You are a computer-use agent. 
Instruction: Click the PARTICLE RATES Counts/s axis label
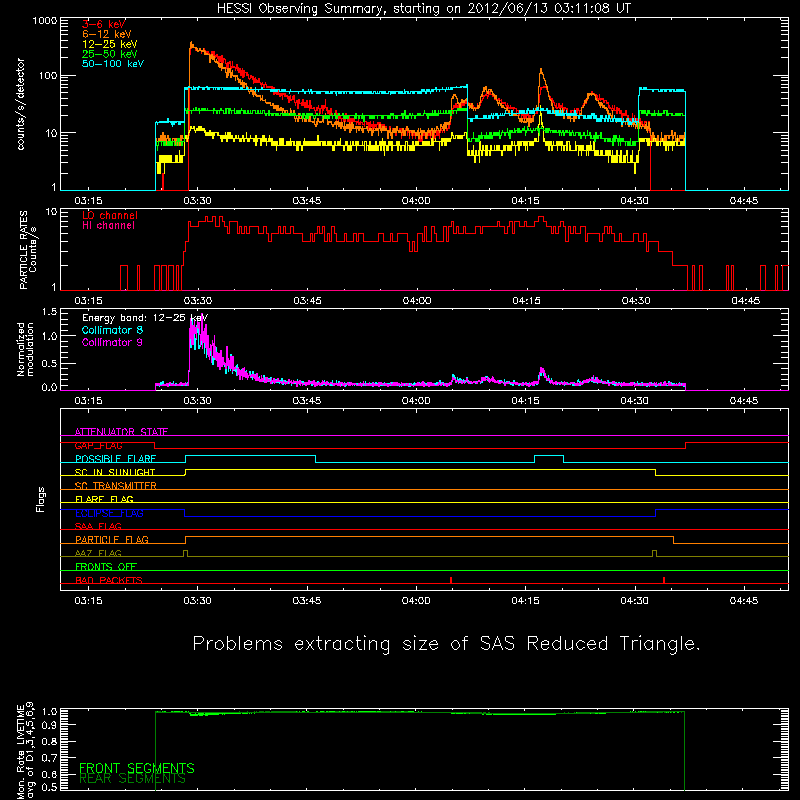click(28, 249)
